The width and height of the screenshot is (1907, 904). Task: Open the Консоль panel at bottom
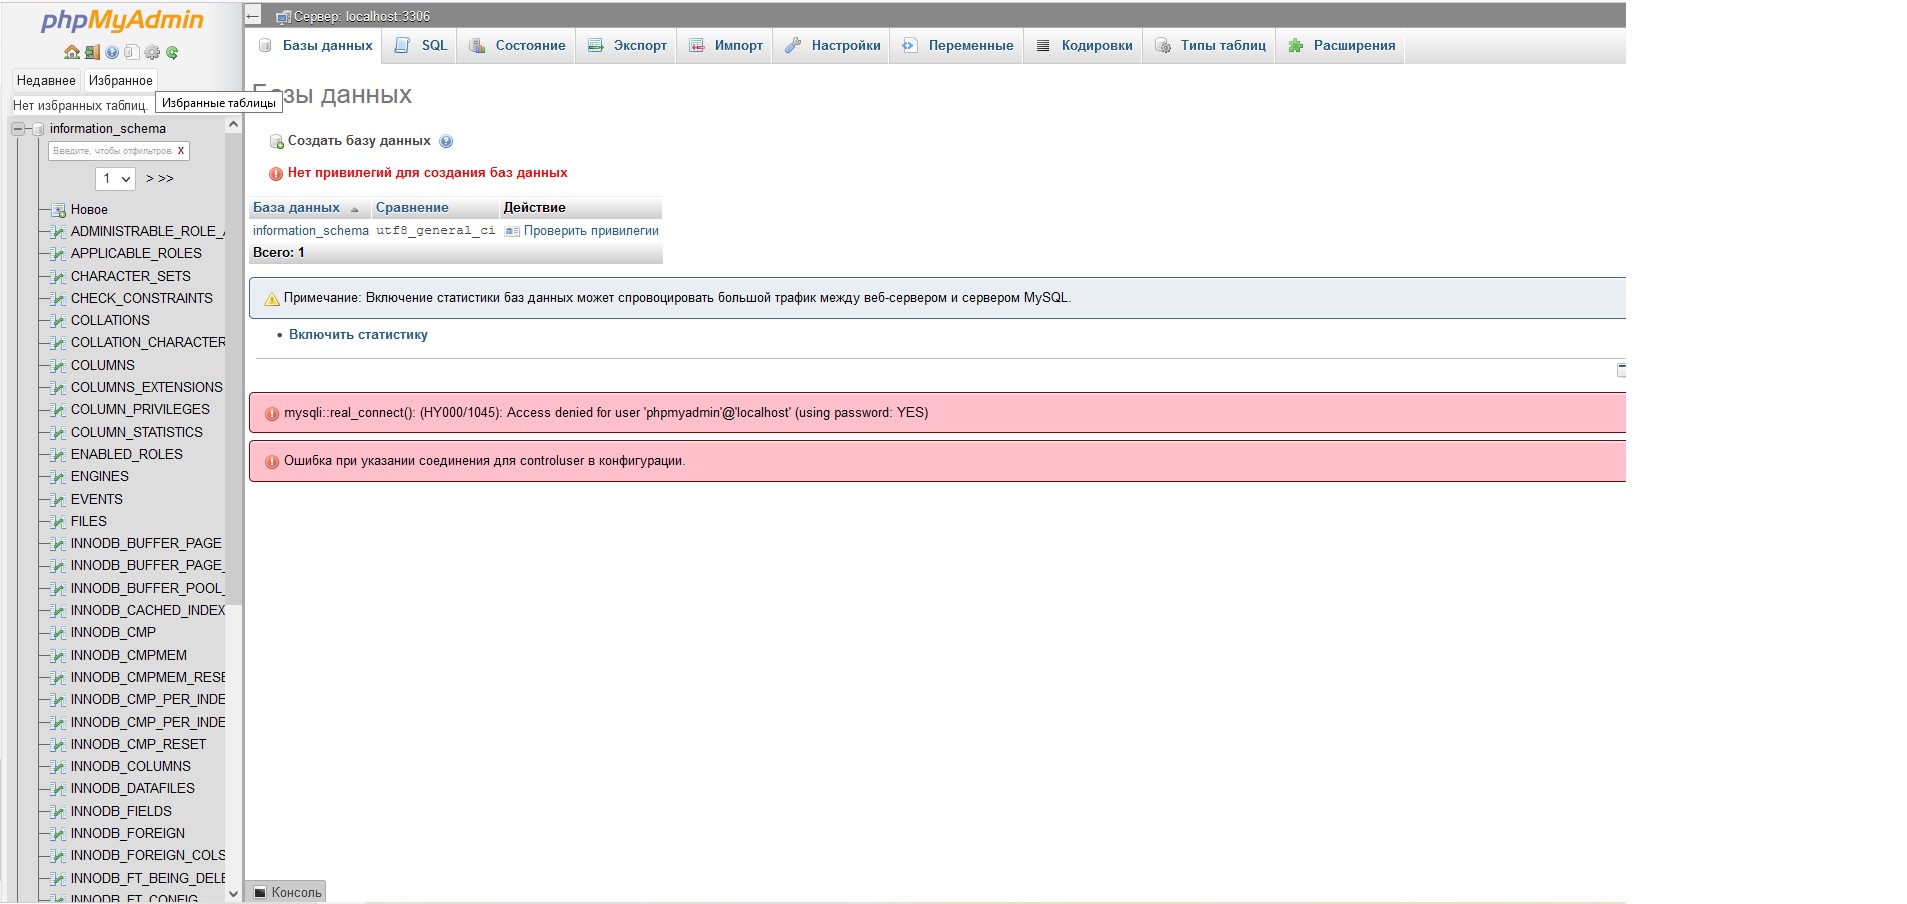coord(287,892)
